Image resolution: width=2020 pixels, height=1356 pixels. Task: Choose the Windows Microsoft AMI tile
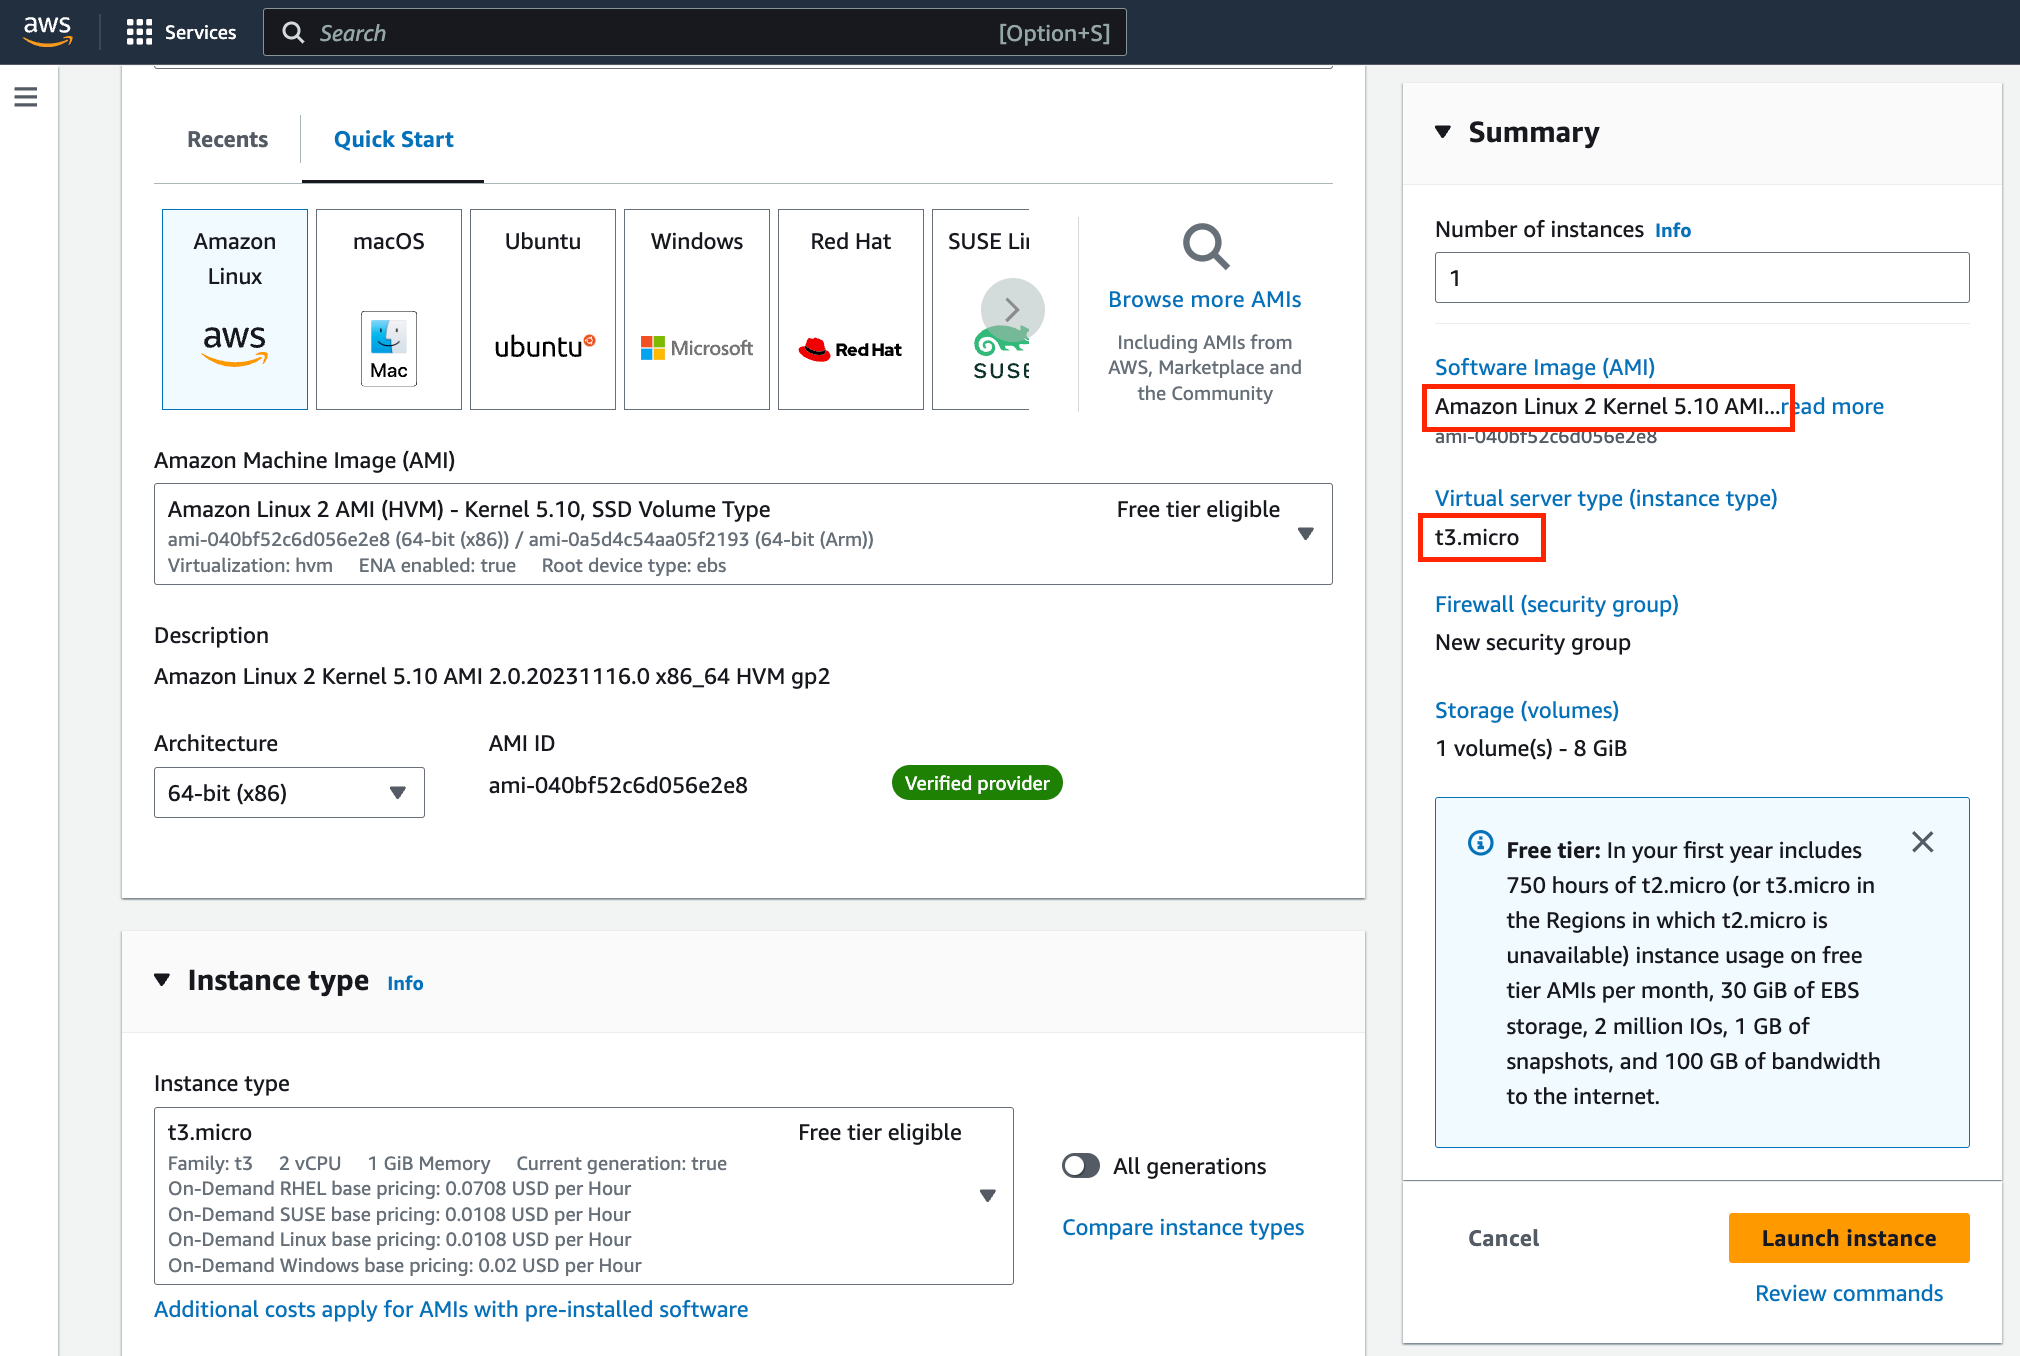tap(696, 309)
